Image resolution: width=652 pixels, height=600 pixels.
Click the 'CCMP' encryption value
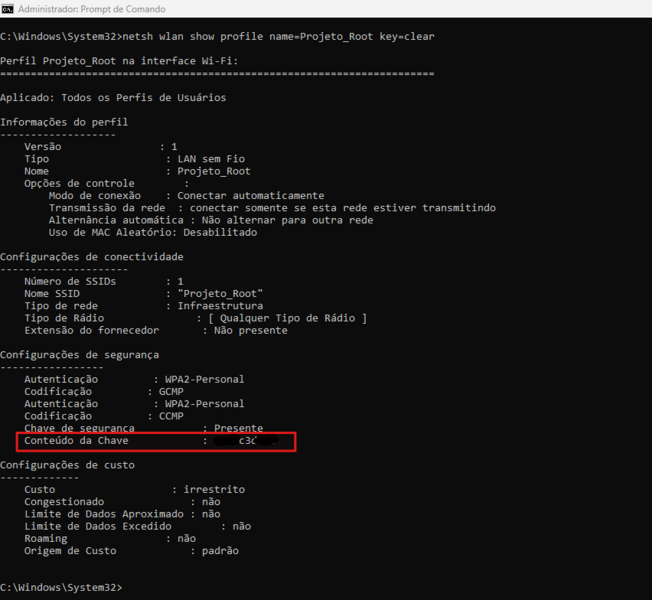(x=171, y=416)
